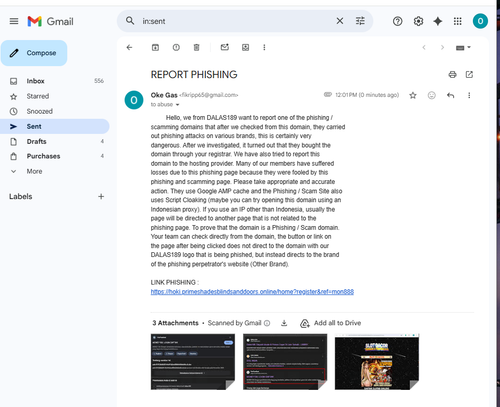Screen dimensions: 500x407
Task: Print the REPORT PHISHING email
Action: [452, 74]
